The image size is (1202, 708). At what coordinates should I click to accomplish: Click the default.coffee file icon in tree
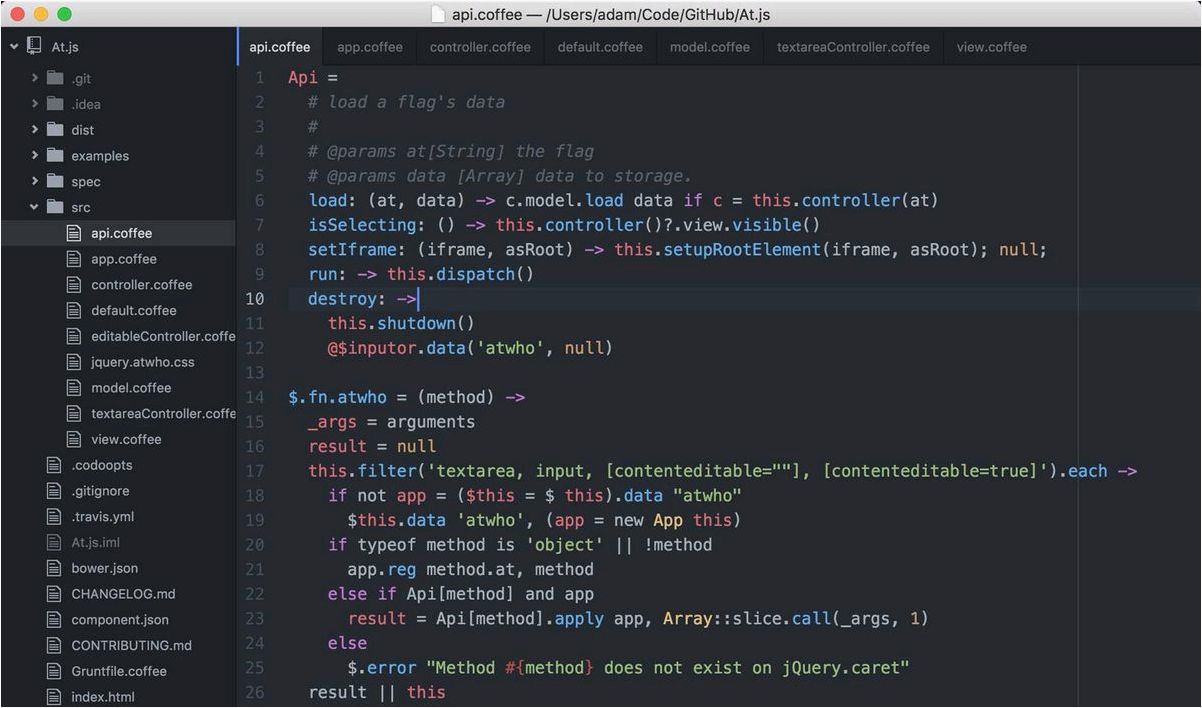tap(73, 310)
